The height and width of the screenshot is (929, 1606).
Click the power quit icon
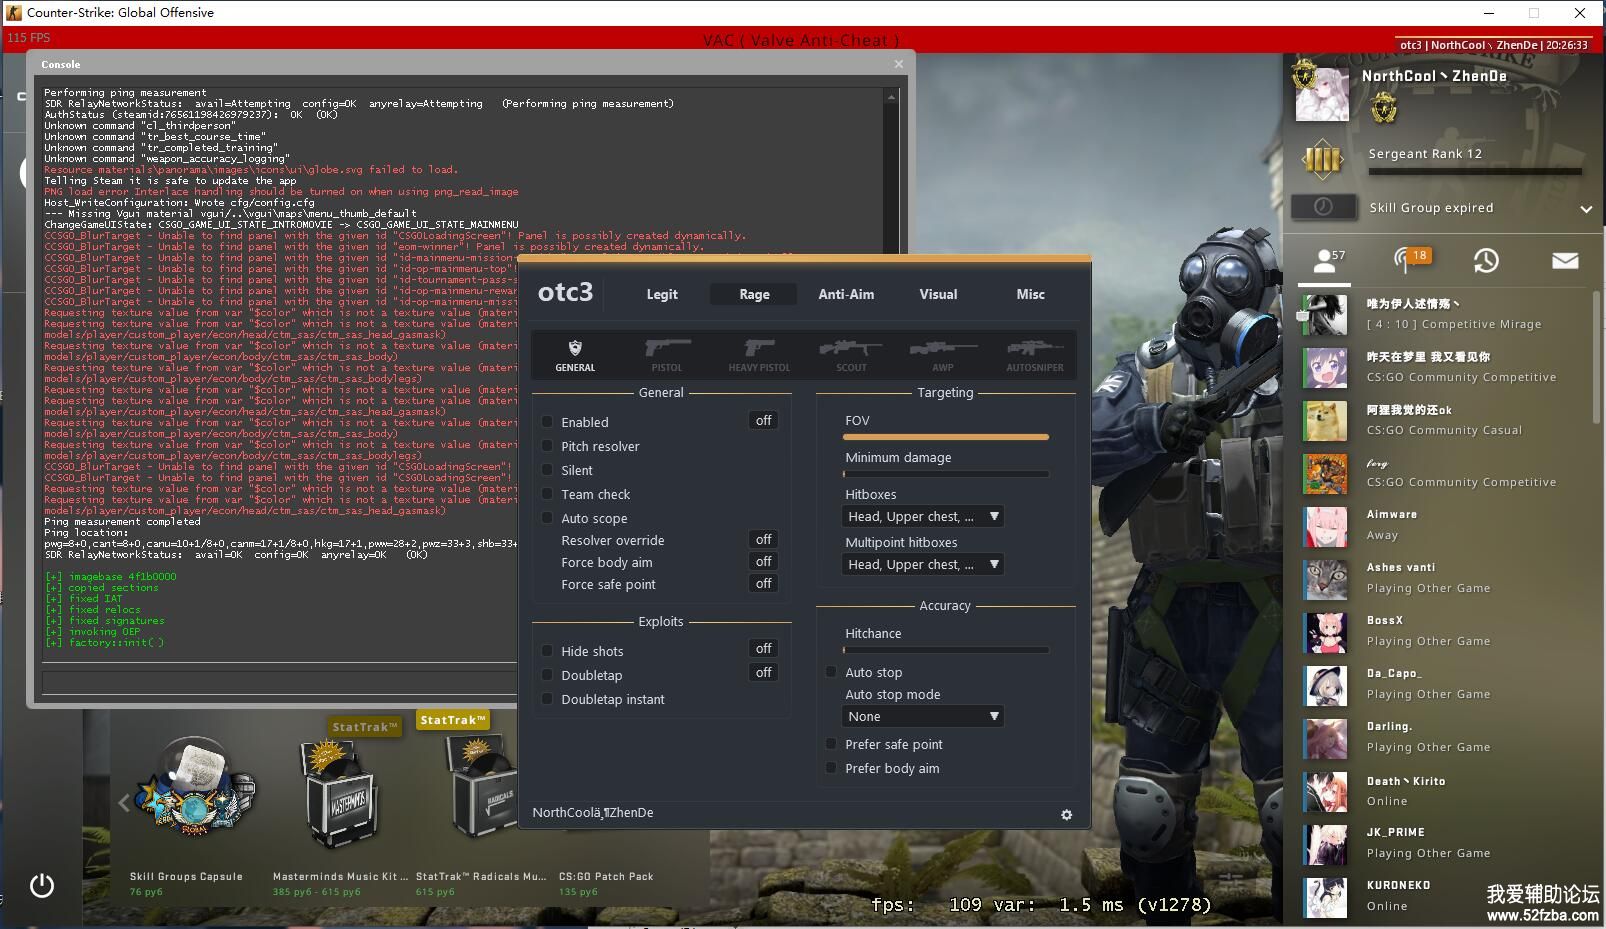click(42, 886)
